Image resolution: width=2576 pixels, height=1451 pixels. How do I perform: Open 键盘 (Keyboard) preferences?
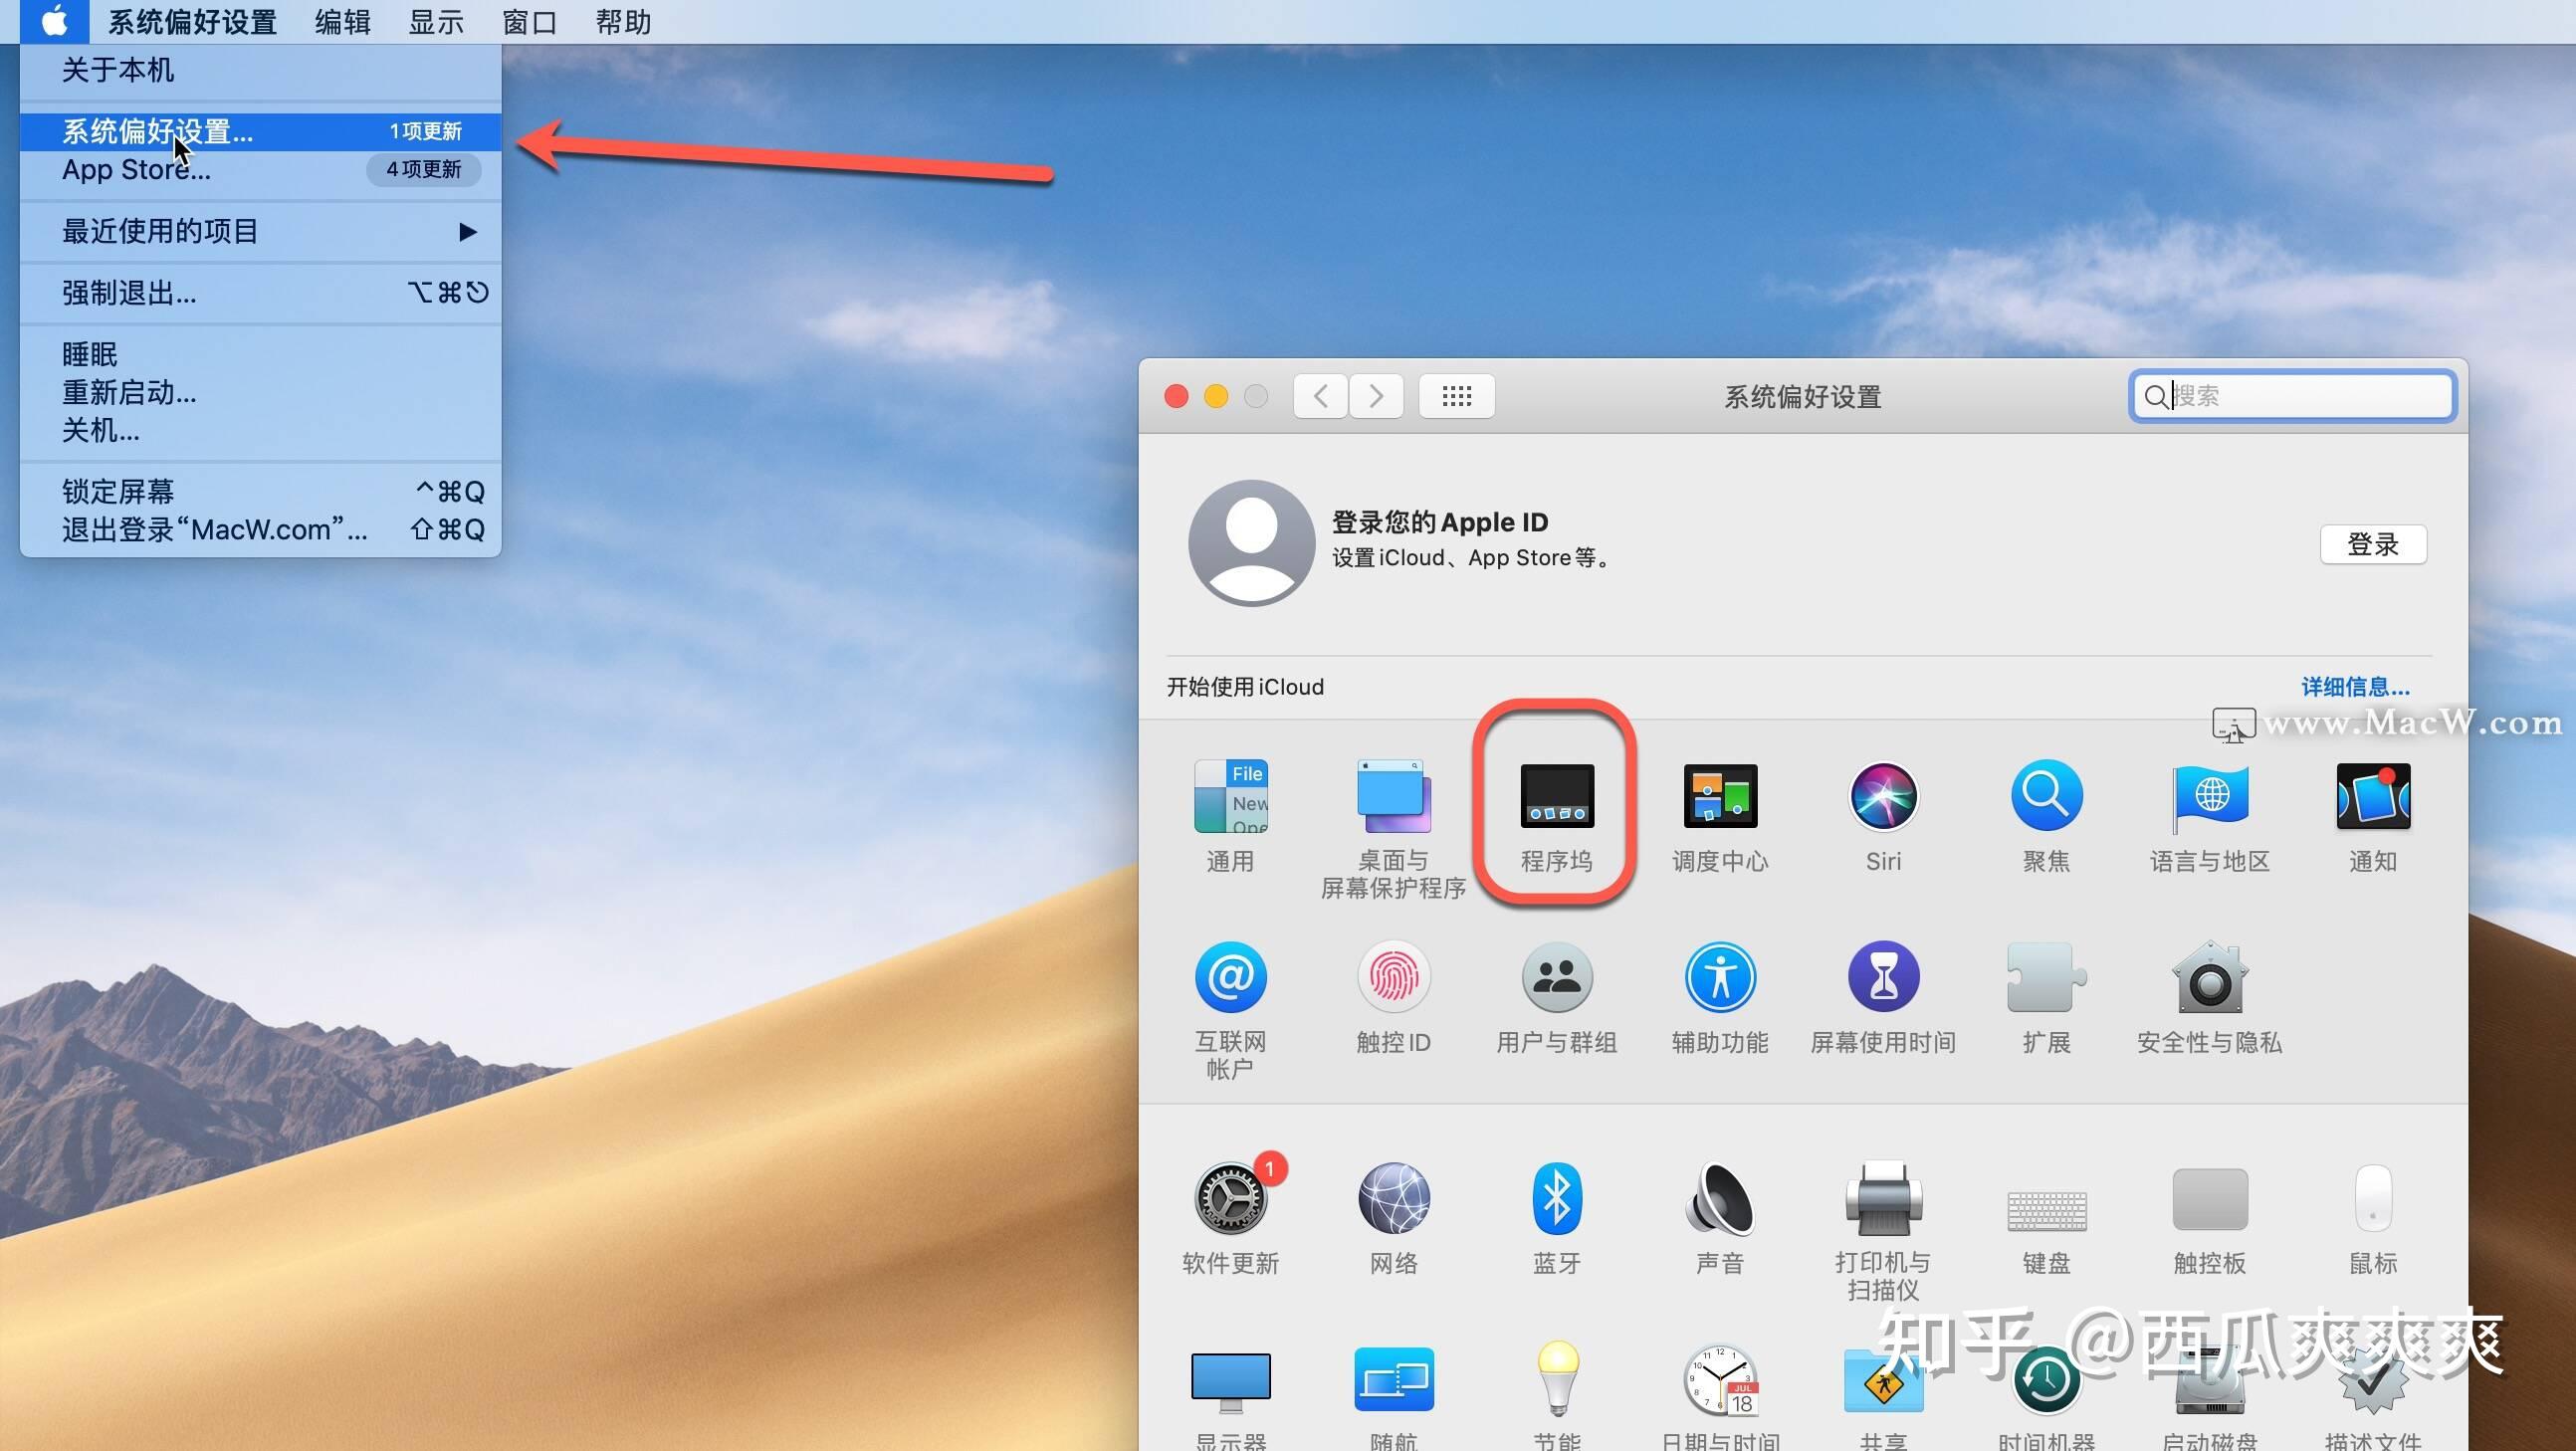2046,1210
